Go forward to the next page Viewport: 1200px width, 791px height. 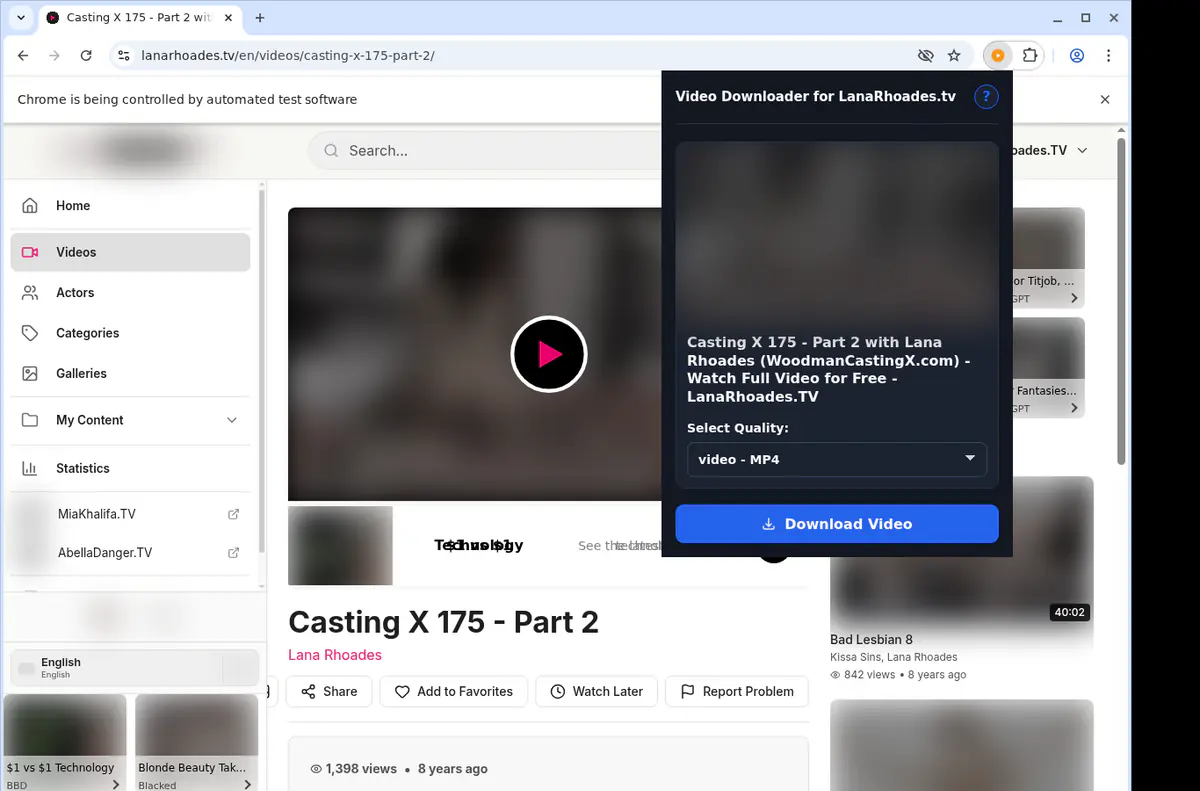(x=54, y=56)
